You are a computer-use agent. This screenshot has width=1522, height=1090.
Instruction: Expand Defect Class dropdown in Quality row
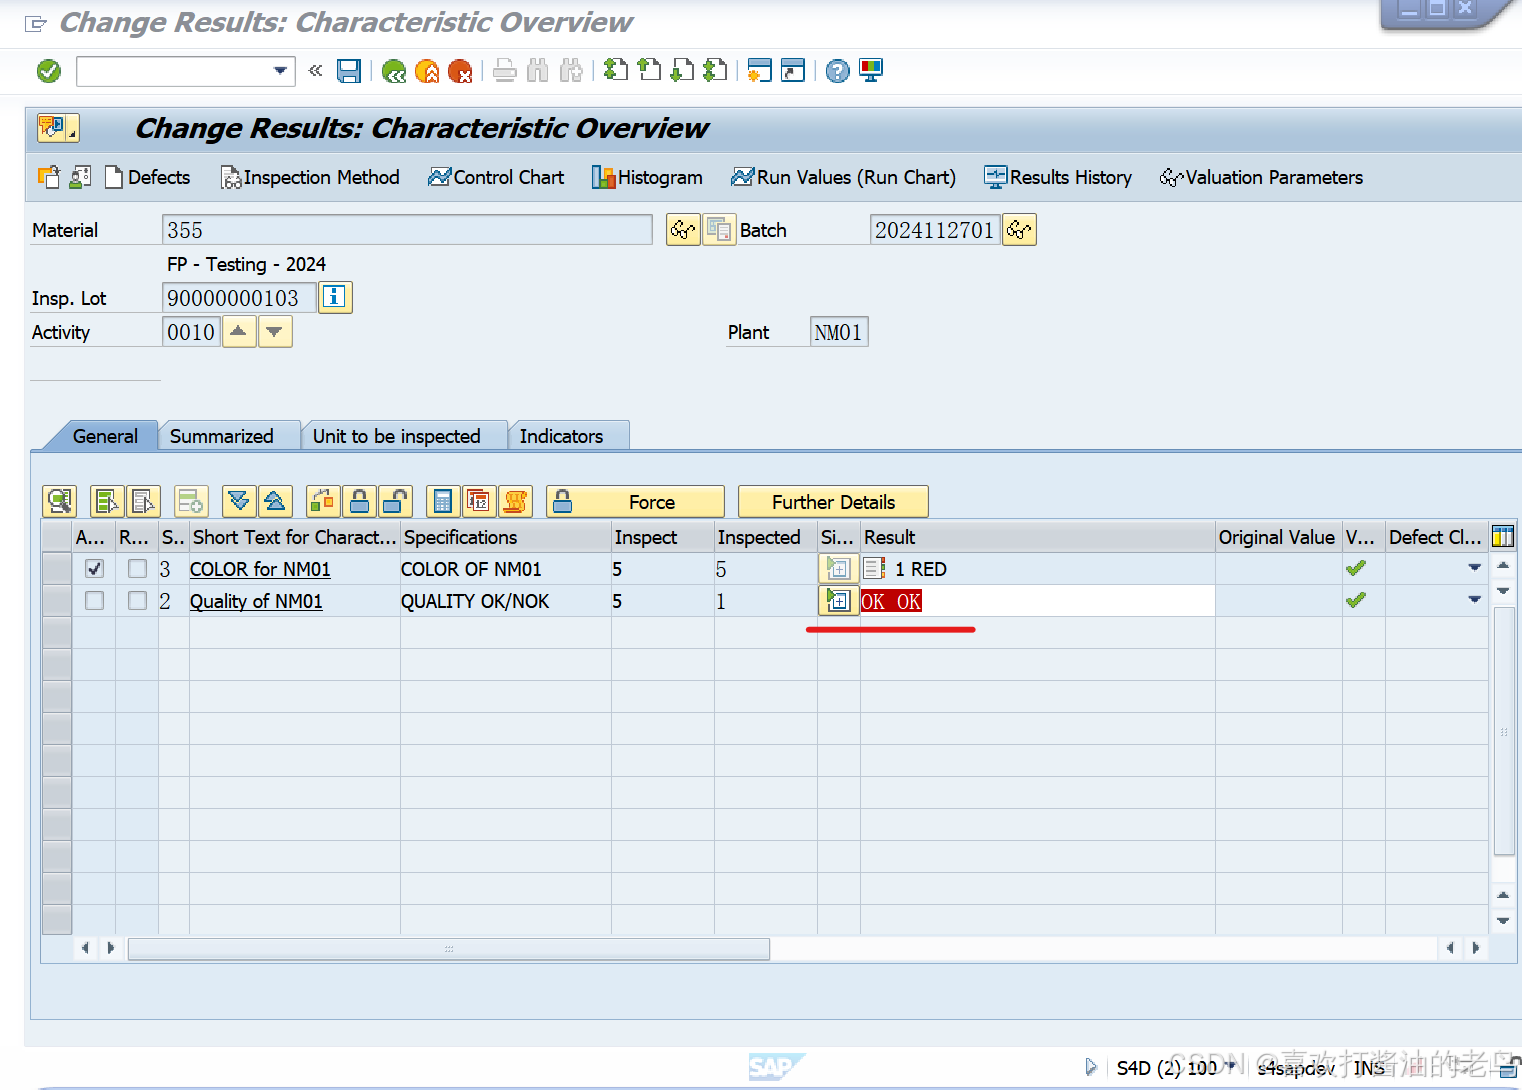(1474, 600)
